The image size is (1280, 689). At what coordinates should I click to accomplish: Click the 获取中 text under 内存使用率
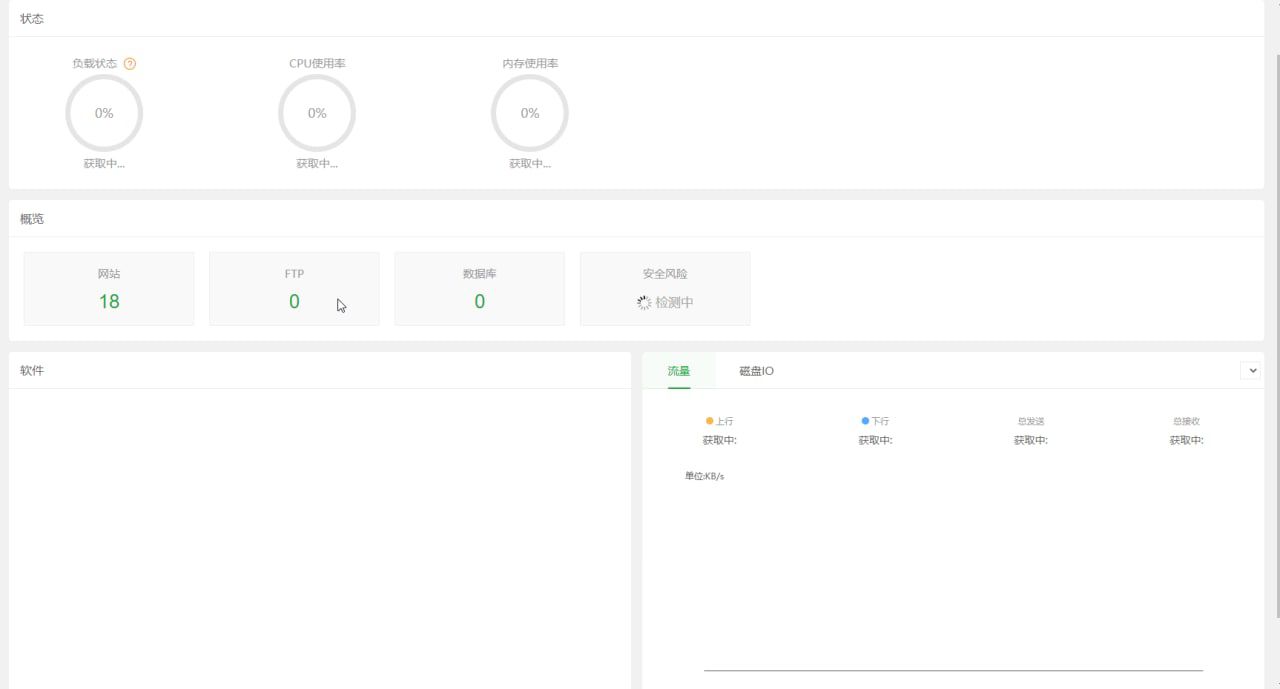(x=530, y=164)
